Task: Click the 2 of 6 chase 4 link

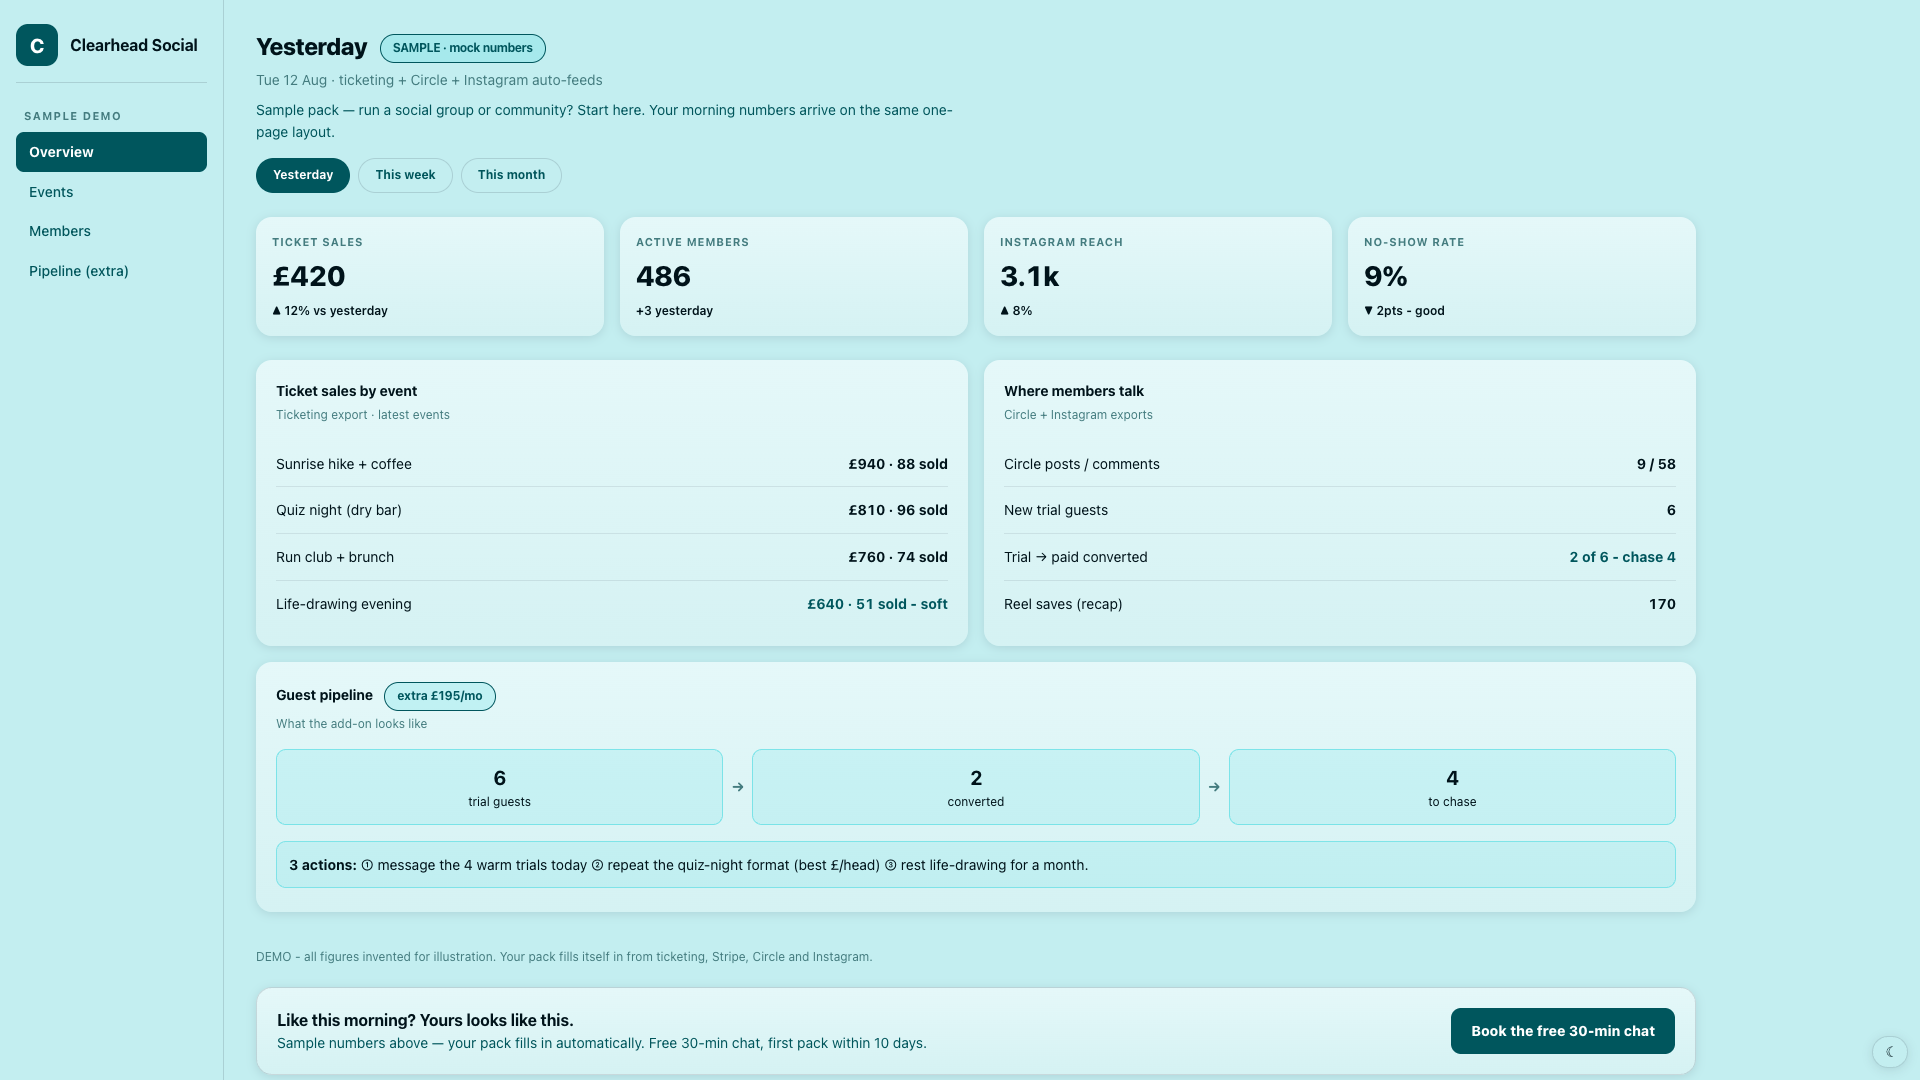Action: pyautogui.click(x=1622, y=557)
